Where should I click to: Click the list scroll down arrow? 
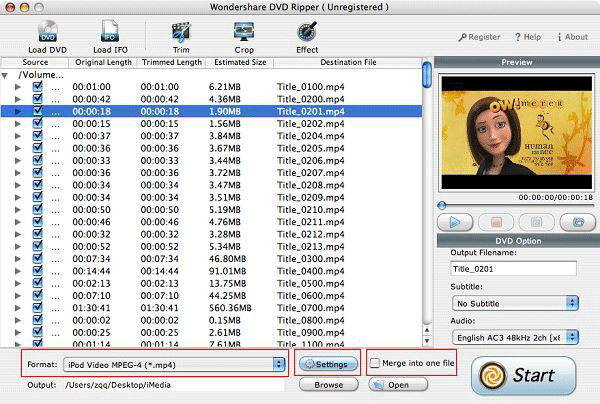[427, 340]
